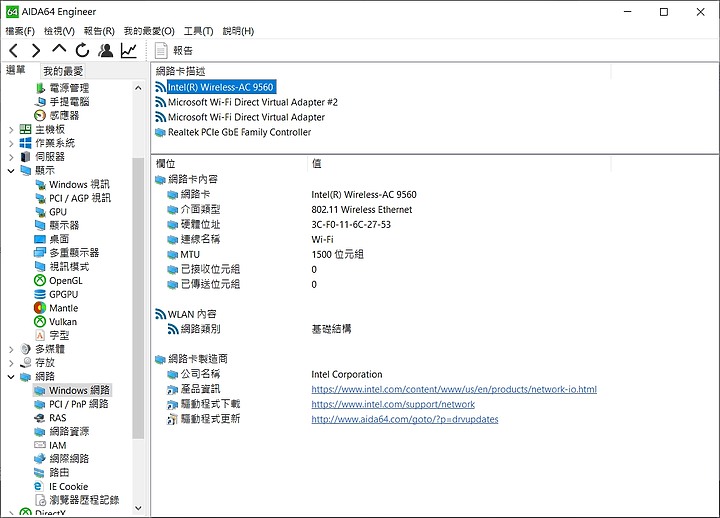Switch to the 我的最愛 sidebar tab
720x518 pixels.
(x=63, y=71)
